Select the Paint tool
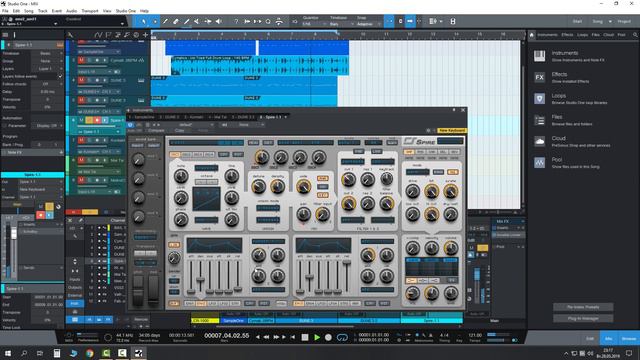The width and height of the screenshot is (640, 360). tap(187, 21)
